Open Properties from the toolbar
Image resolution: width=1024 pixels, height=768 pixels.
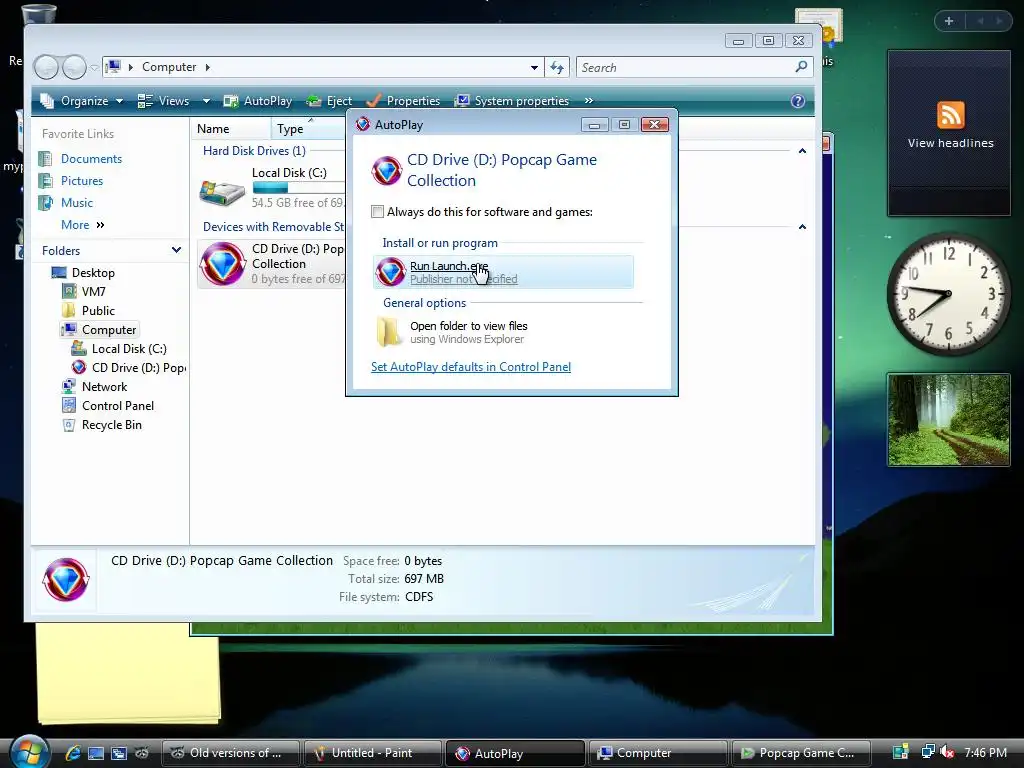point(403,101)
